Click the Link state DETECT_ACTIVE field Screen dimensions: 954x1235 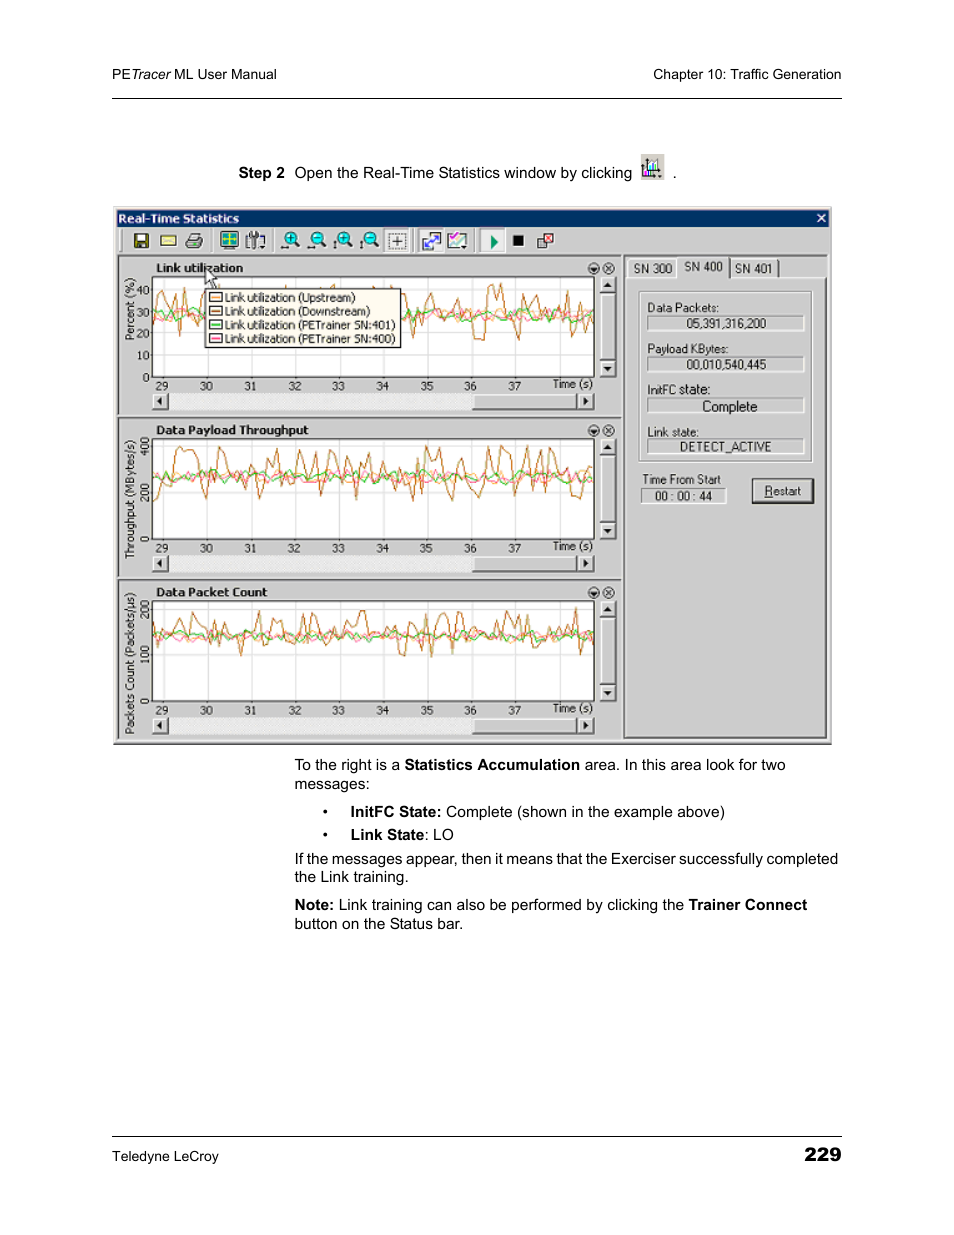point(726,447)
